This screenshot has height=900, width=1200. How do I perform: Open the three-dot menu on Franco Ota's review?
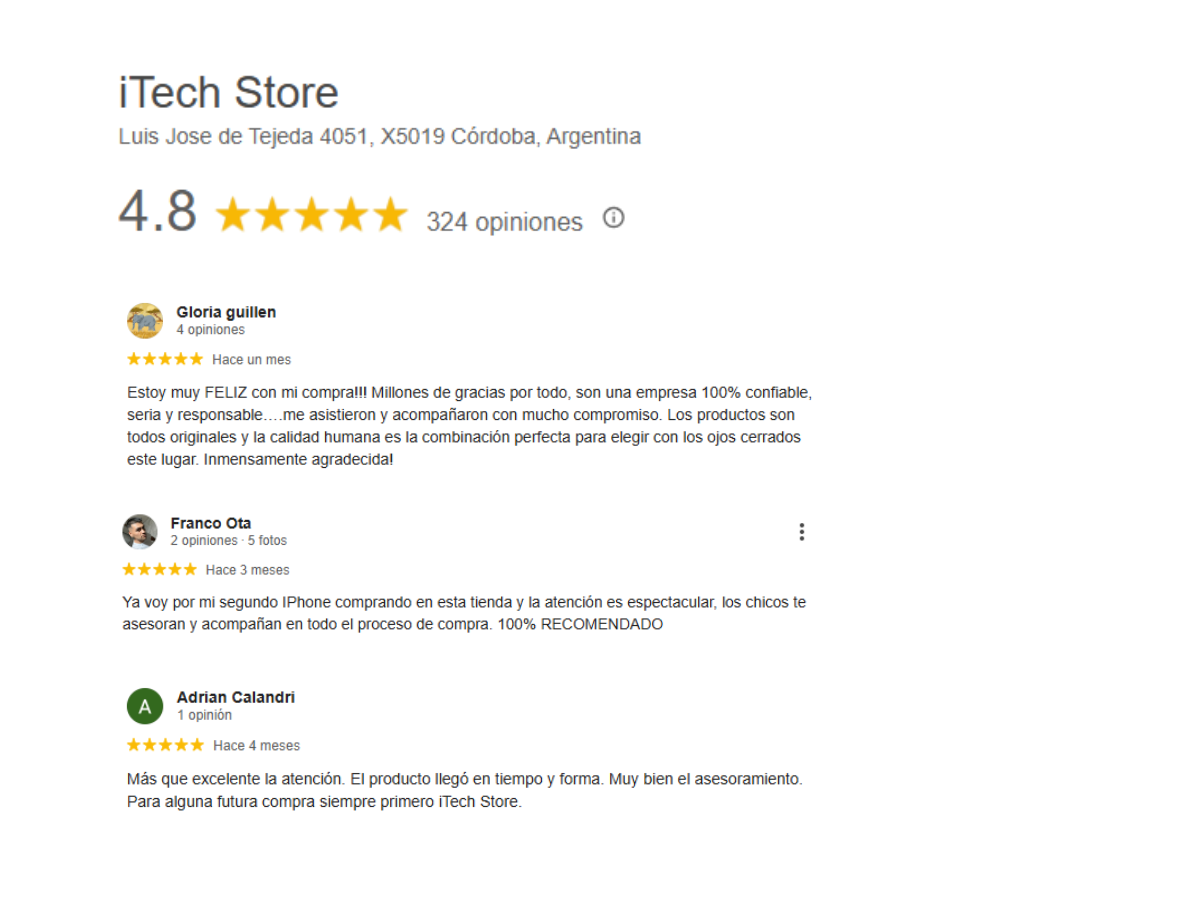801,532
